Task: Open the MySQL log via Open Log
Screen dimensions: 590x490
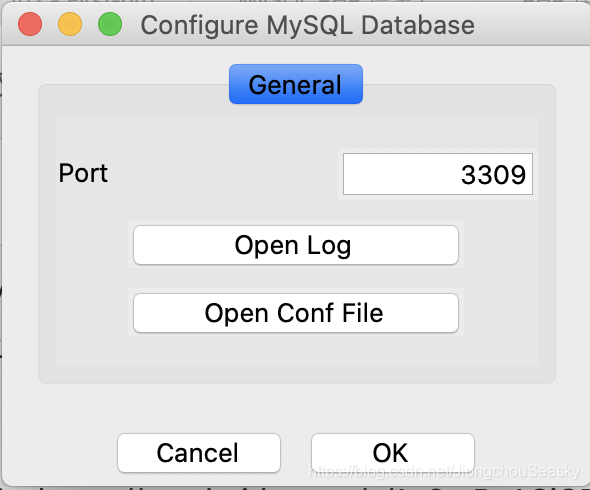Action: click(296, 245)
